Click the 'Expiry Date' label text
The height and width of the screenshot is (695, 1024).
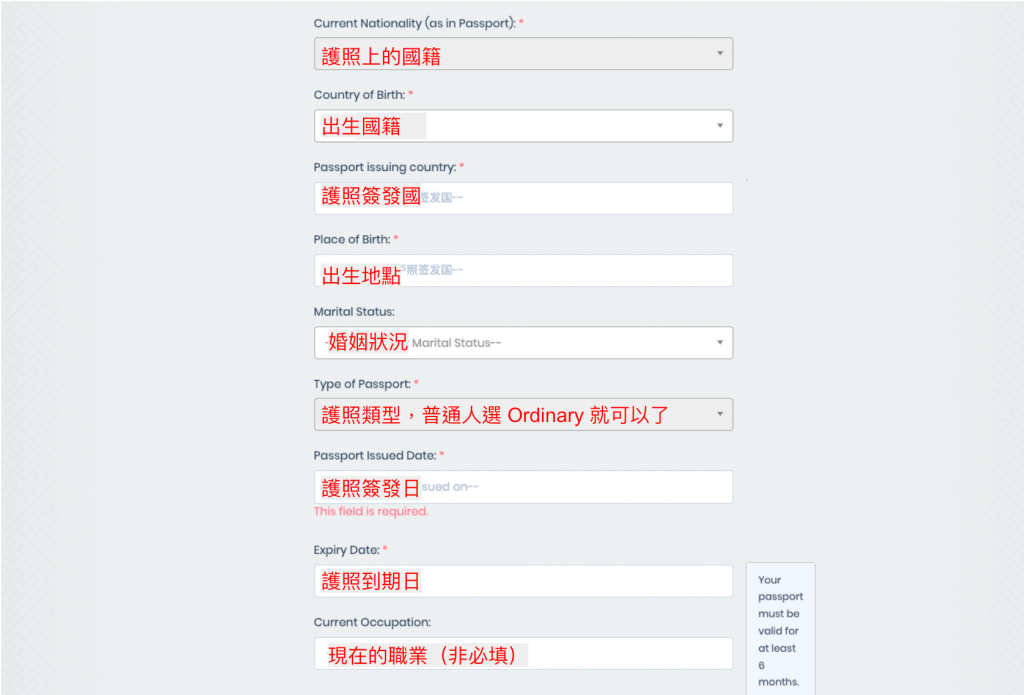click(x=345, y=550)
